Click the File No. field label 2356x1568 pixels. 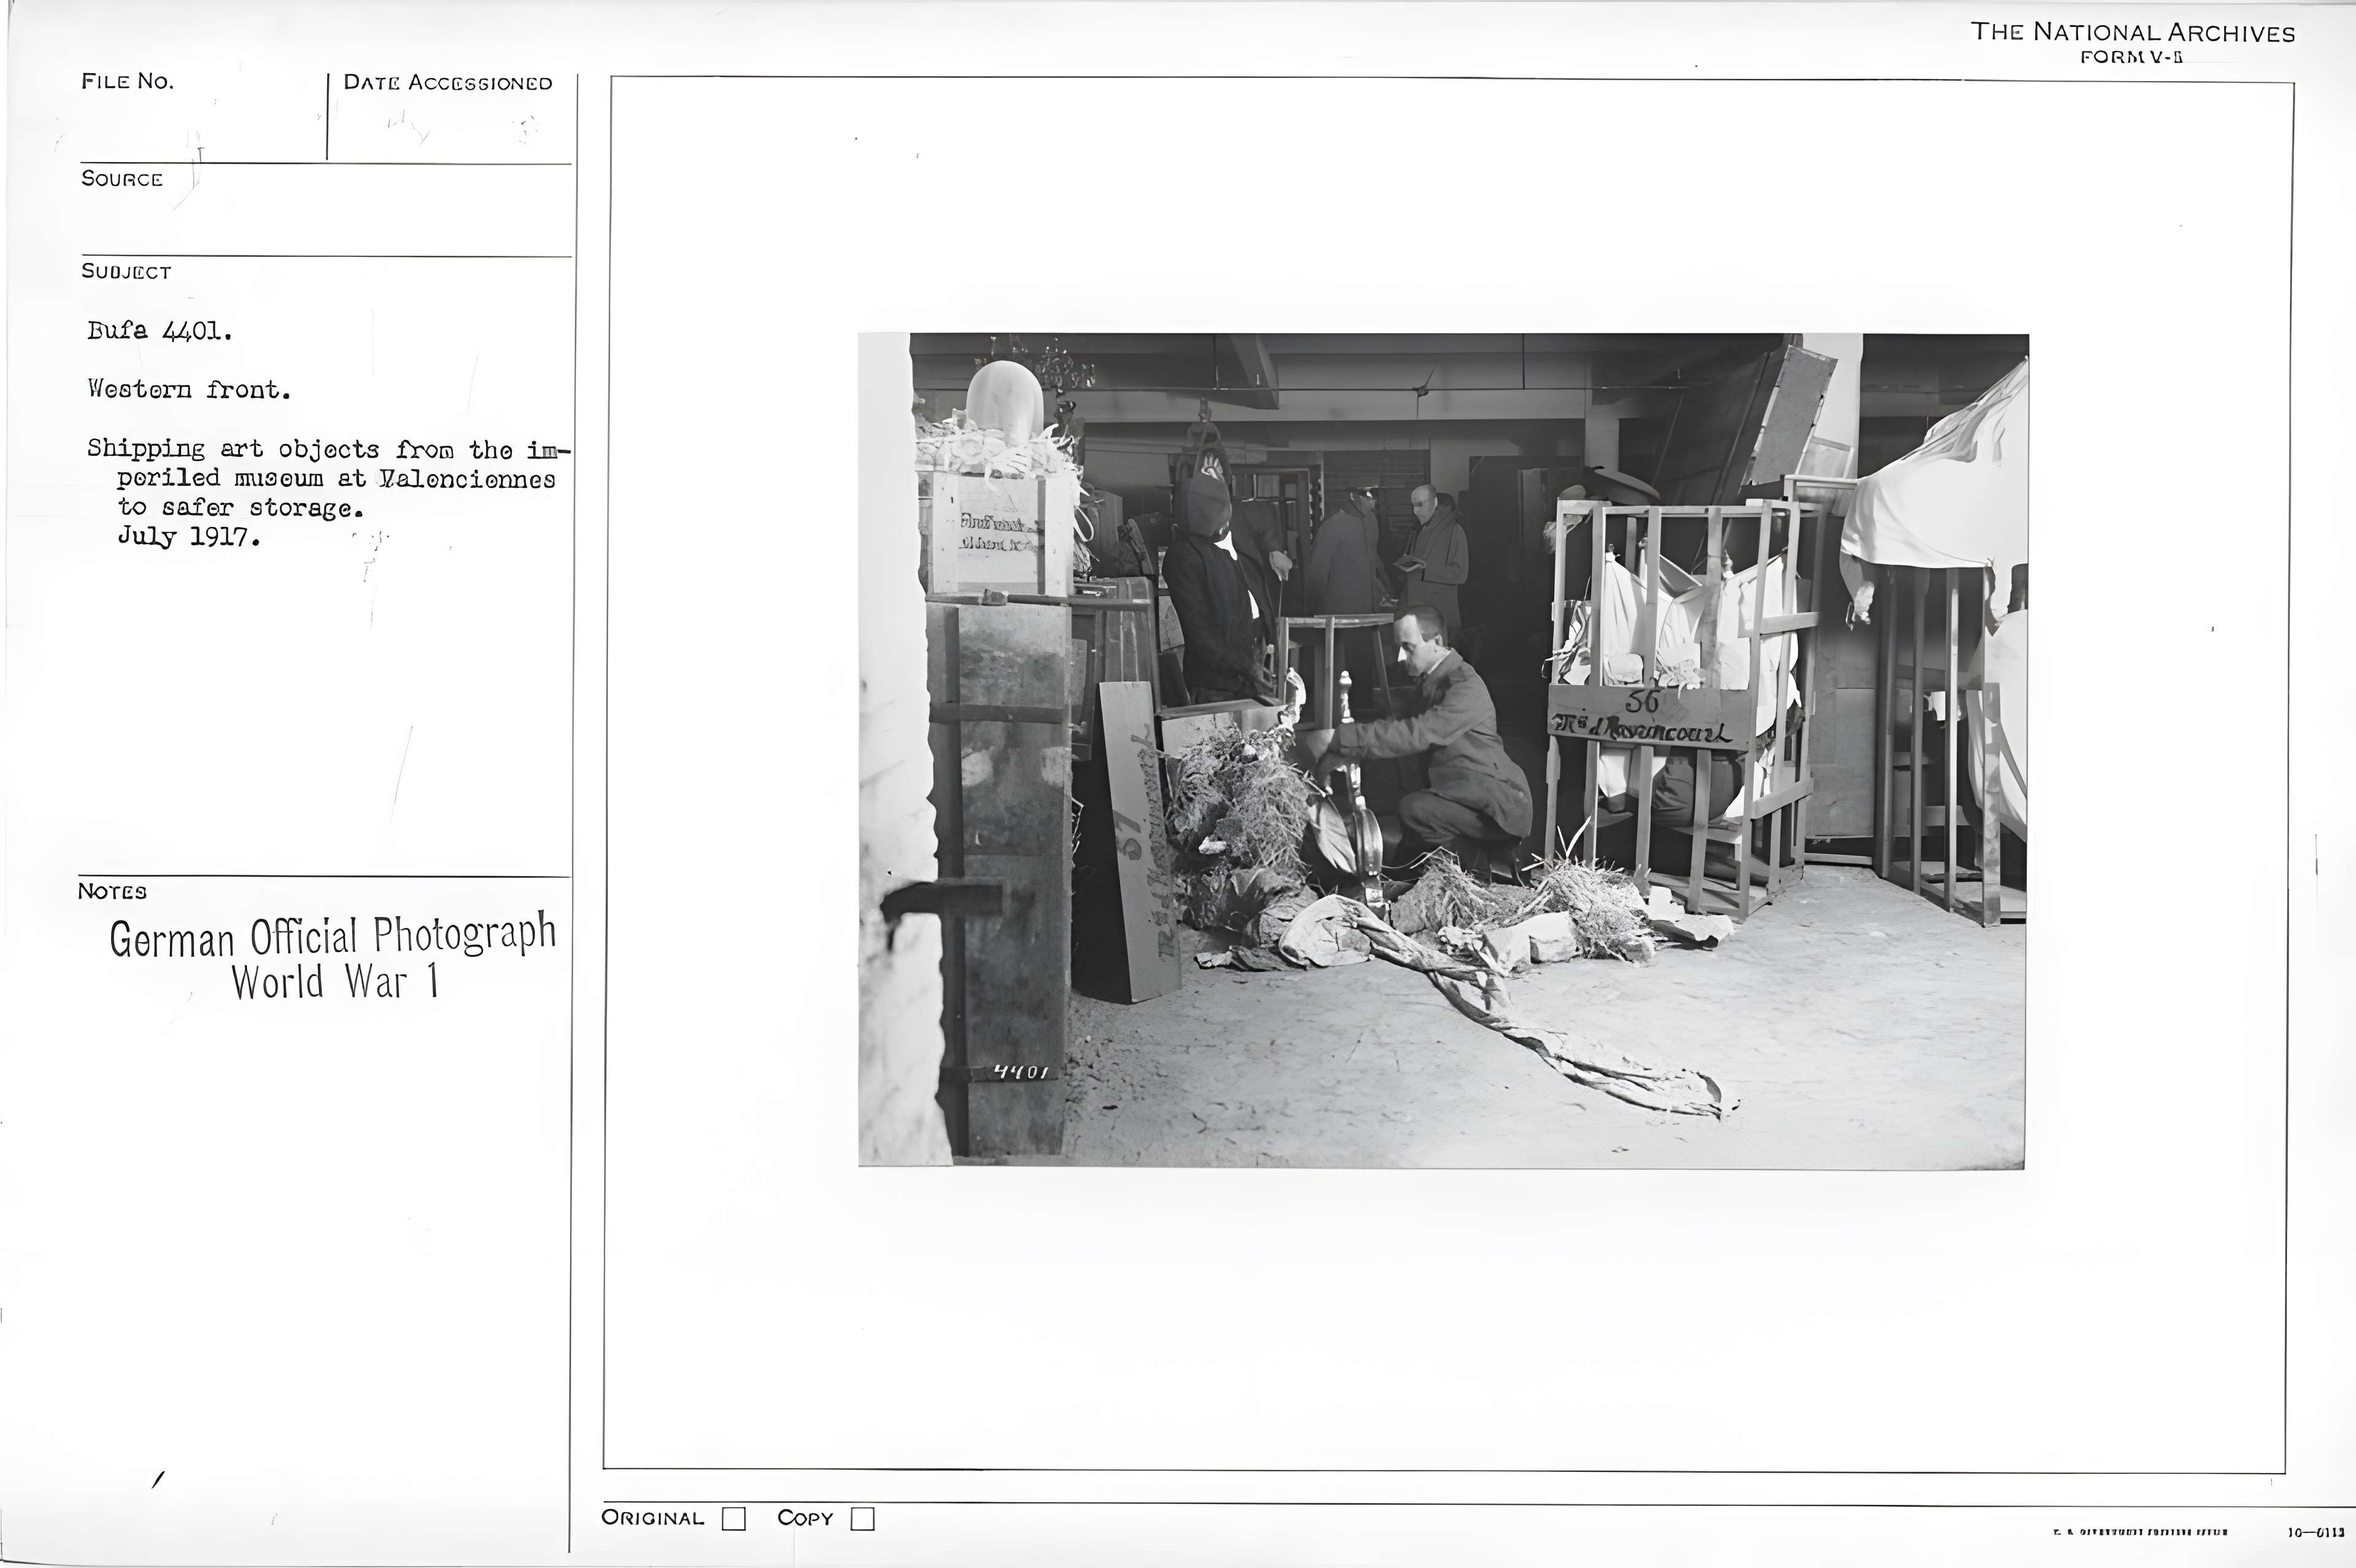127,82
